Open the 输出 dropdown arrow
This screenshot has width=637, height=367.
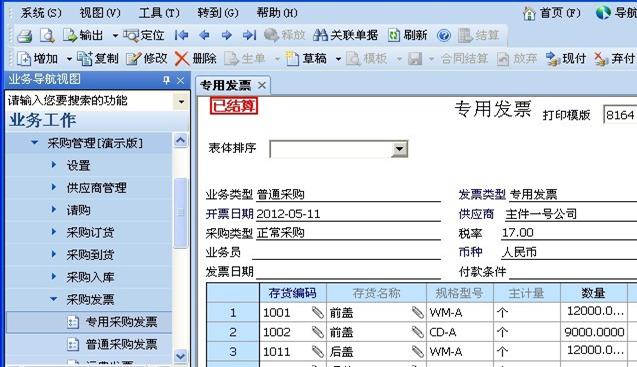[x=115, y=36]
